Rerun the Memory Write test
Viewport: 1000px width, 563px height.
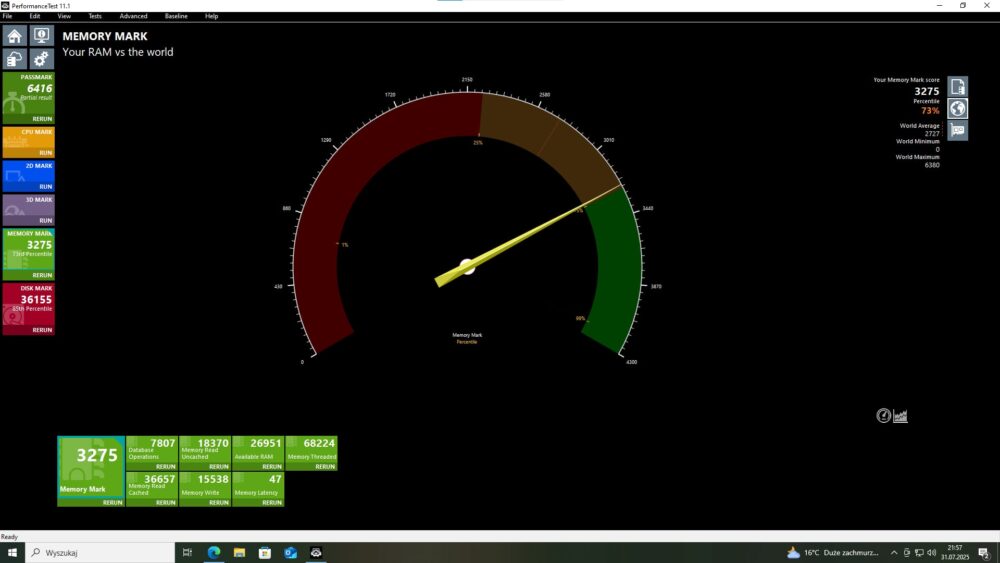[219, 502]
